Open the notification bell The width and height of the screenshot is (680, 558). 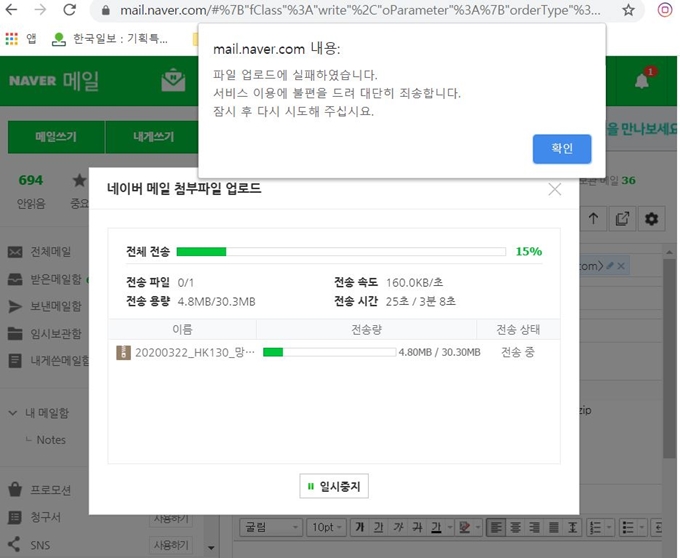642,81
